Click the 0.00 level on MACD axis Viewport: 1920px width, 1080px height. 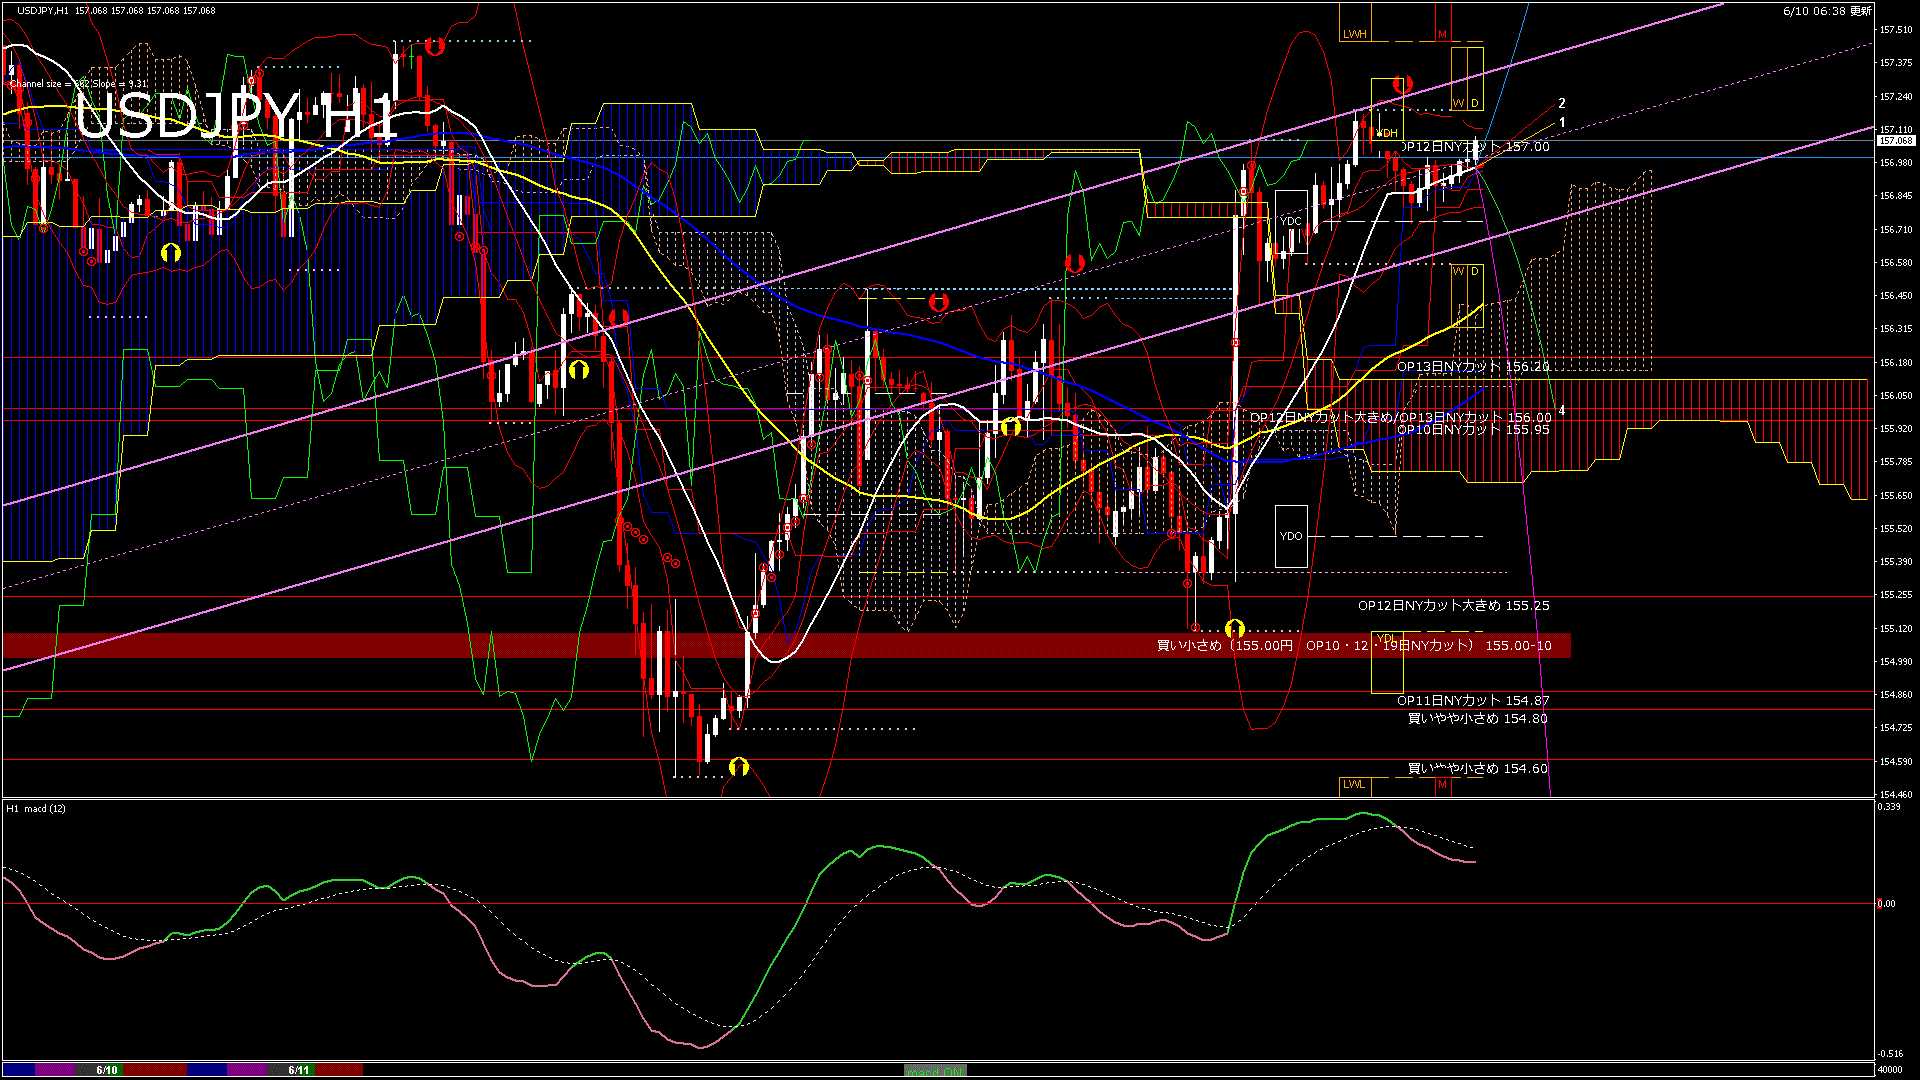click(1886, 904)
